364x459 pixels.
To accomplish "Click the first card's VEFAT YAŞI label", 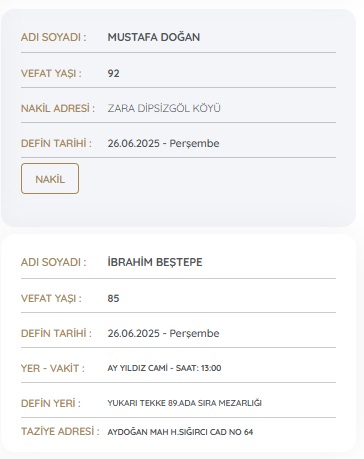I will (x=51, y=73).
